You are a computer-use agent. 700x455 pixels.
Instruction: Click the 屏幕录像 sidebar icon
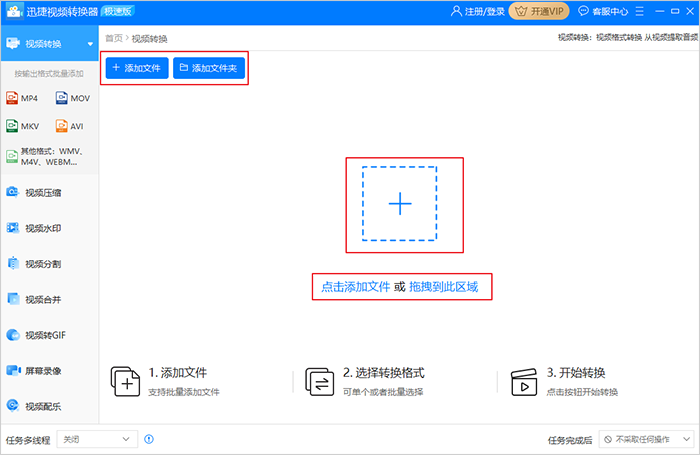click(x=13, y=370)
